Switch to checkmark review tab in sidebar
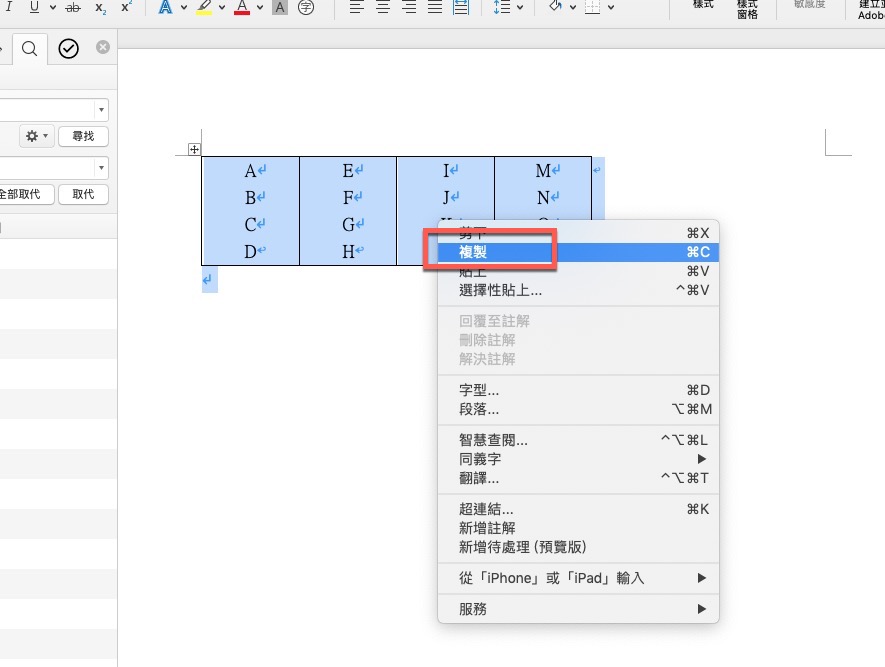885x667 pixels. point(68,49)
